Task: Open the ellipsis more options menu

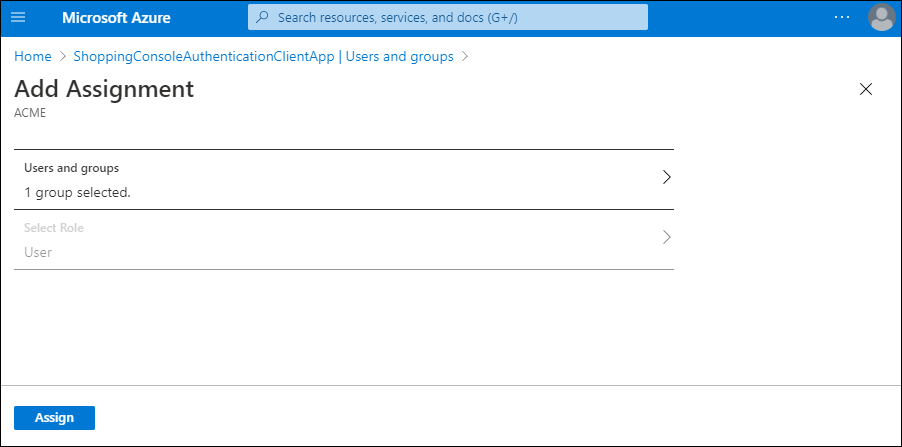Action: pos(842,18)
